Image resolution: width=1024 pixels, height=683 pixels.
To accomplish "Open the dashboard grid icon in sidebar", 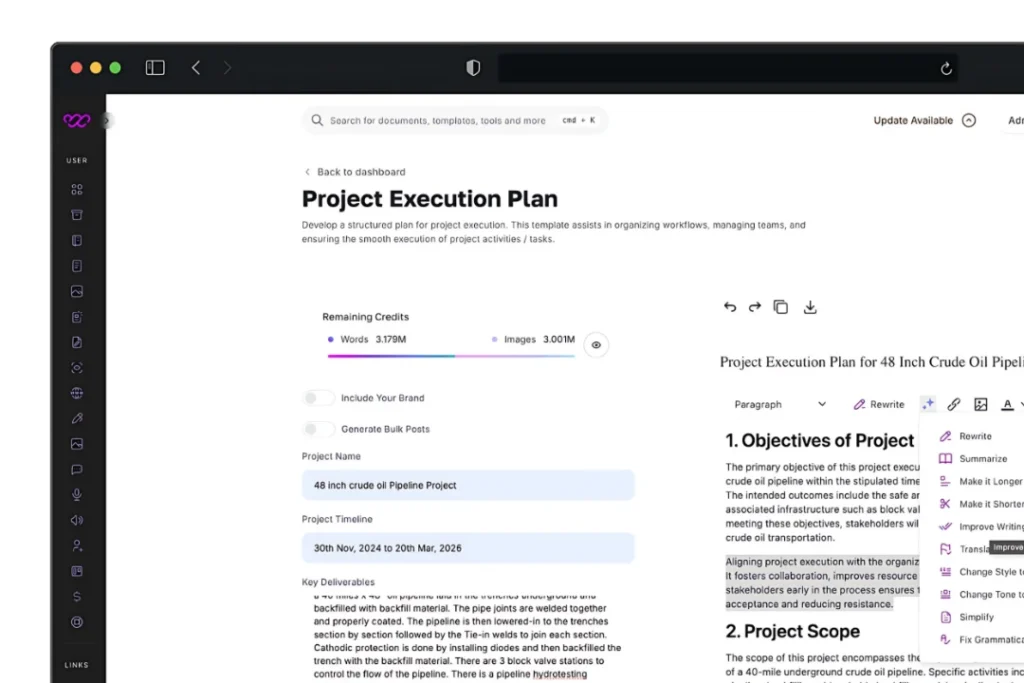I will pyautogui.click(x=76, y=189).
